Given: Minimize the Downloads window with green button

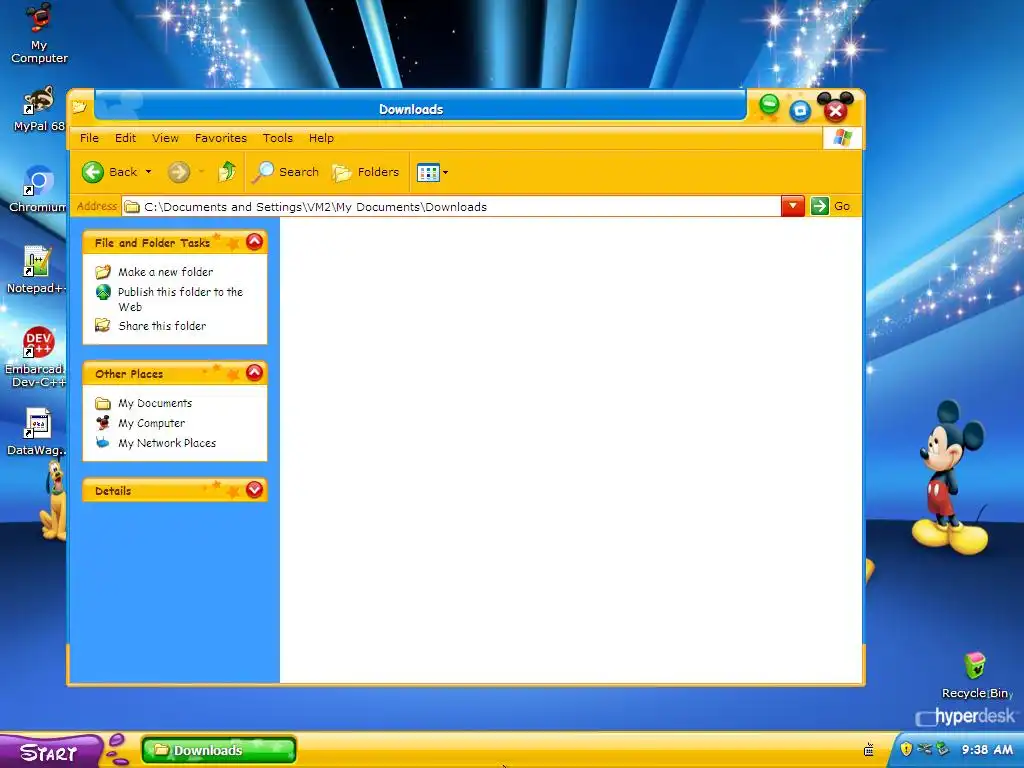Looking at the screenshot, I should 769,104.
